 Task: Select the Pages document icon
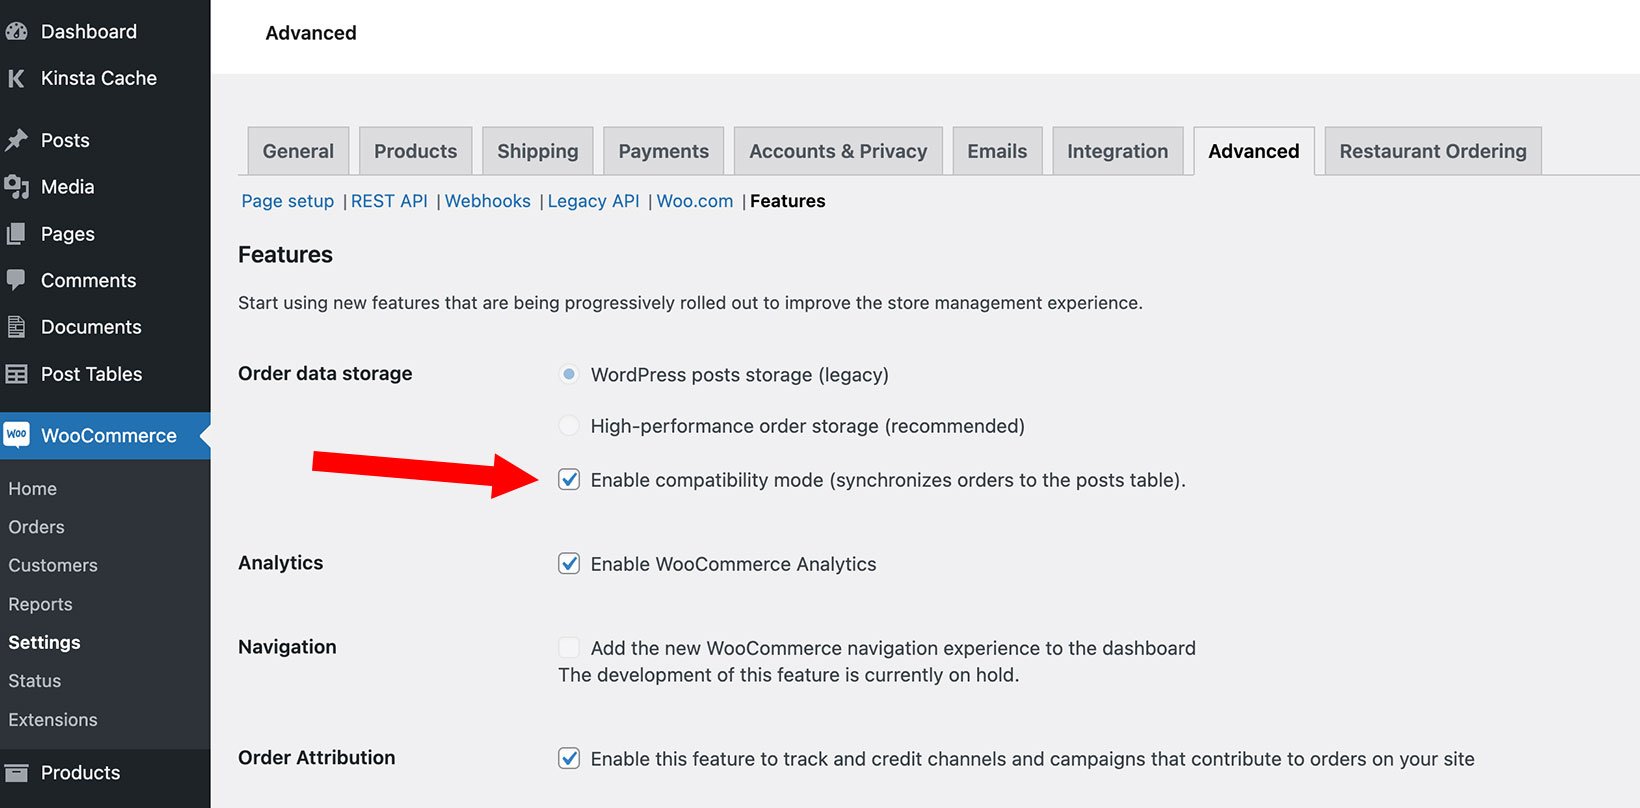[17, 233]
